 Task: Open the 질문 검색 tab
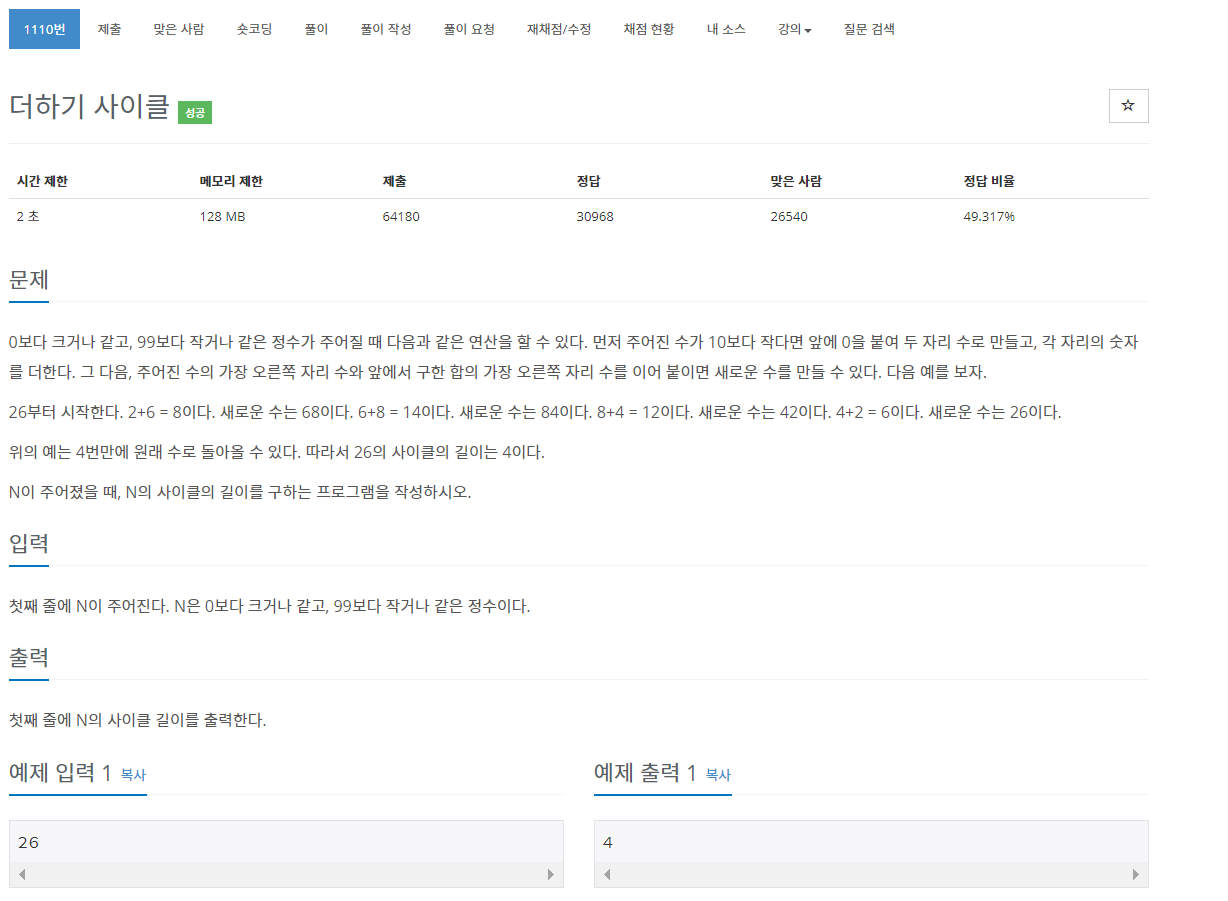869,29
